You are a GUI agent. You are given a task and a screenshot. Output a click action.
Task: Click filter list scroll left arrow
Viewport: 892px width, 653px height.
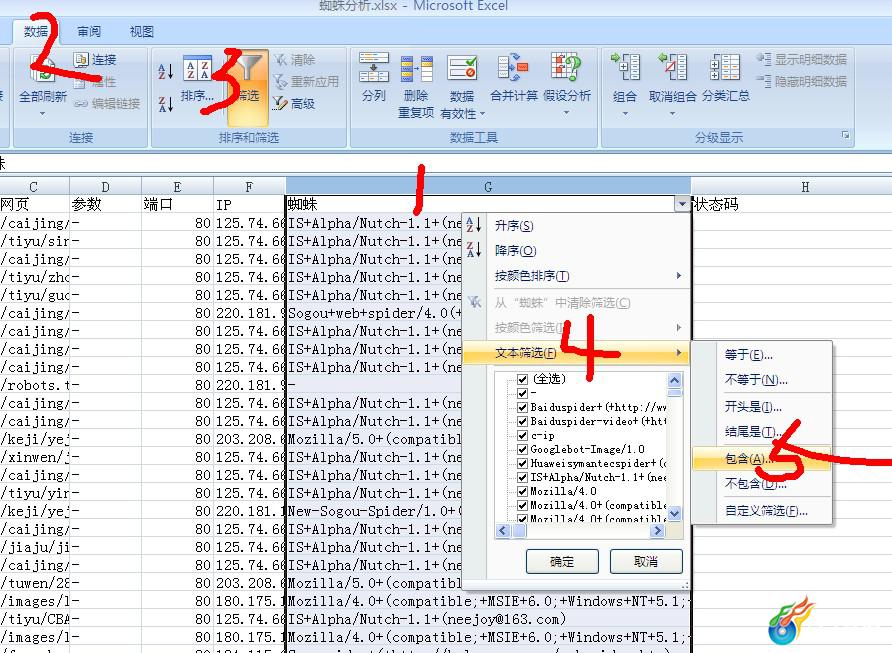point(503,531)
